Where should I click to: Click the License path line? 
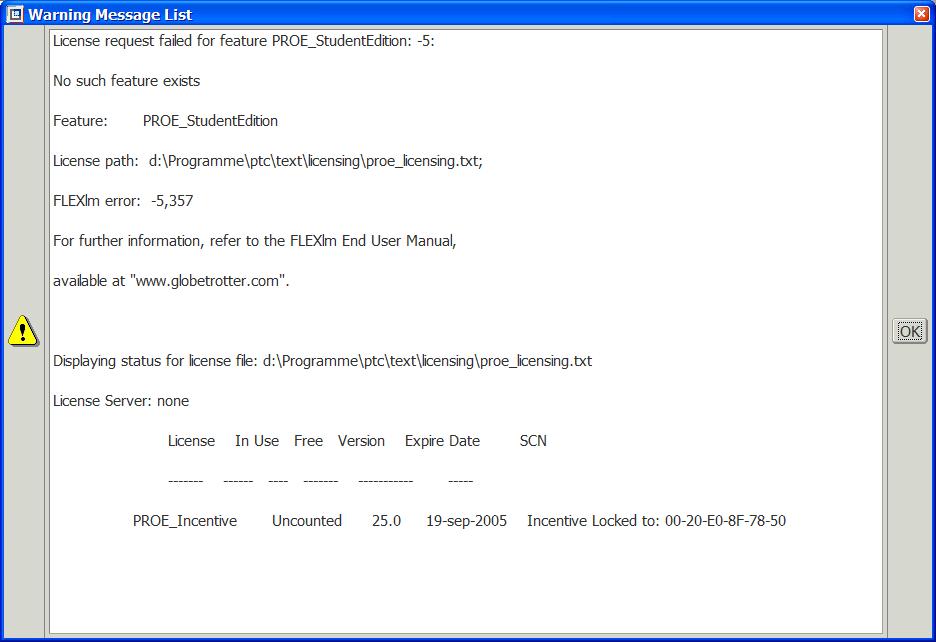click(x=267, y=161)
